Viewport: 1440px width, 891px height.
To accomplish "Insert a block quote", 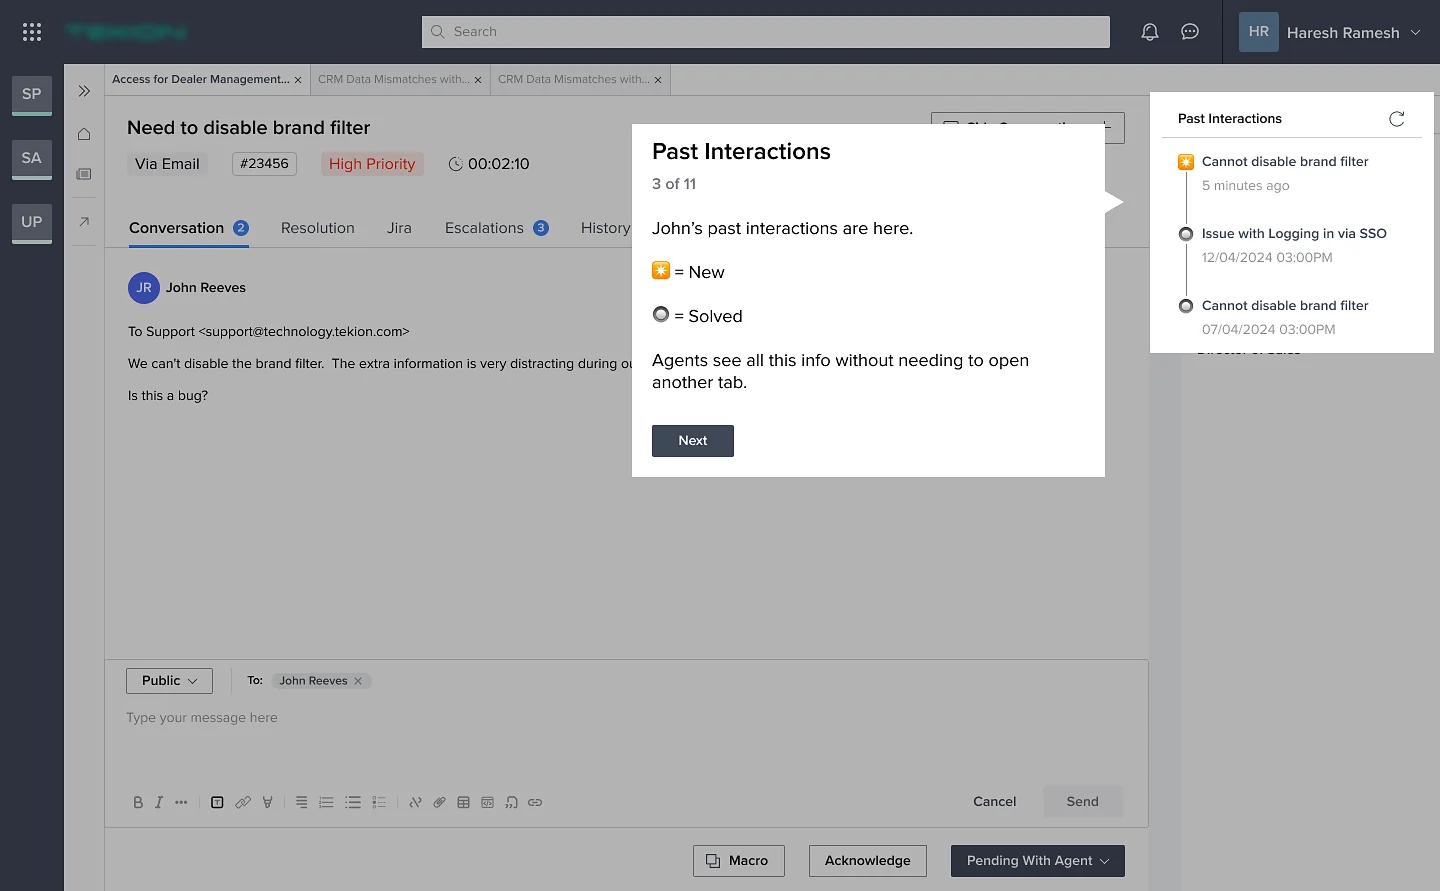I will (x=511, y=802).
